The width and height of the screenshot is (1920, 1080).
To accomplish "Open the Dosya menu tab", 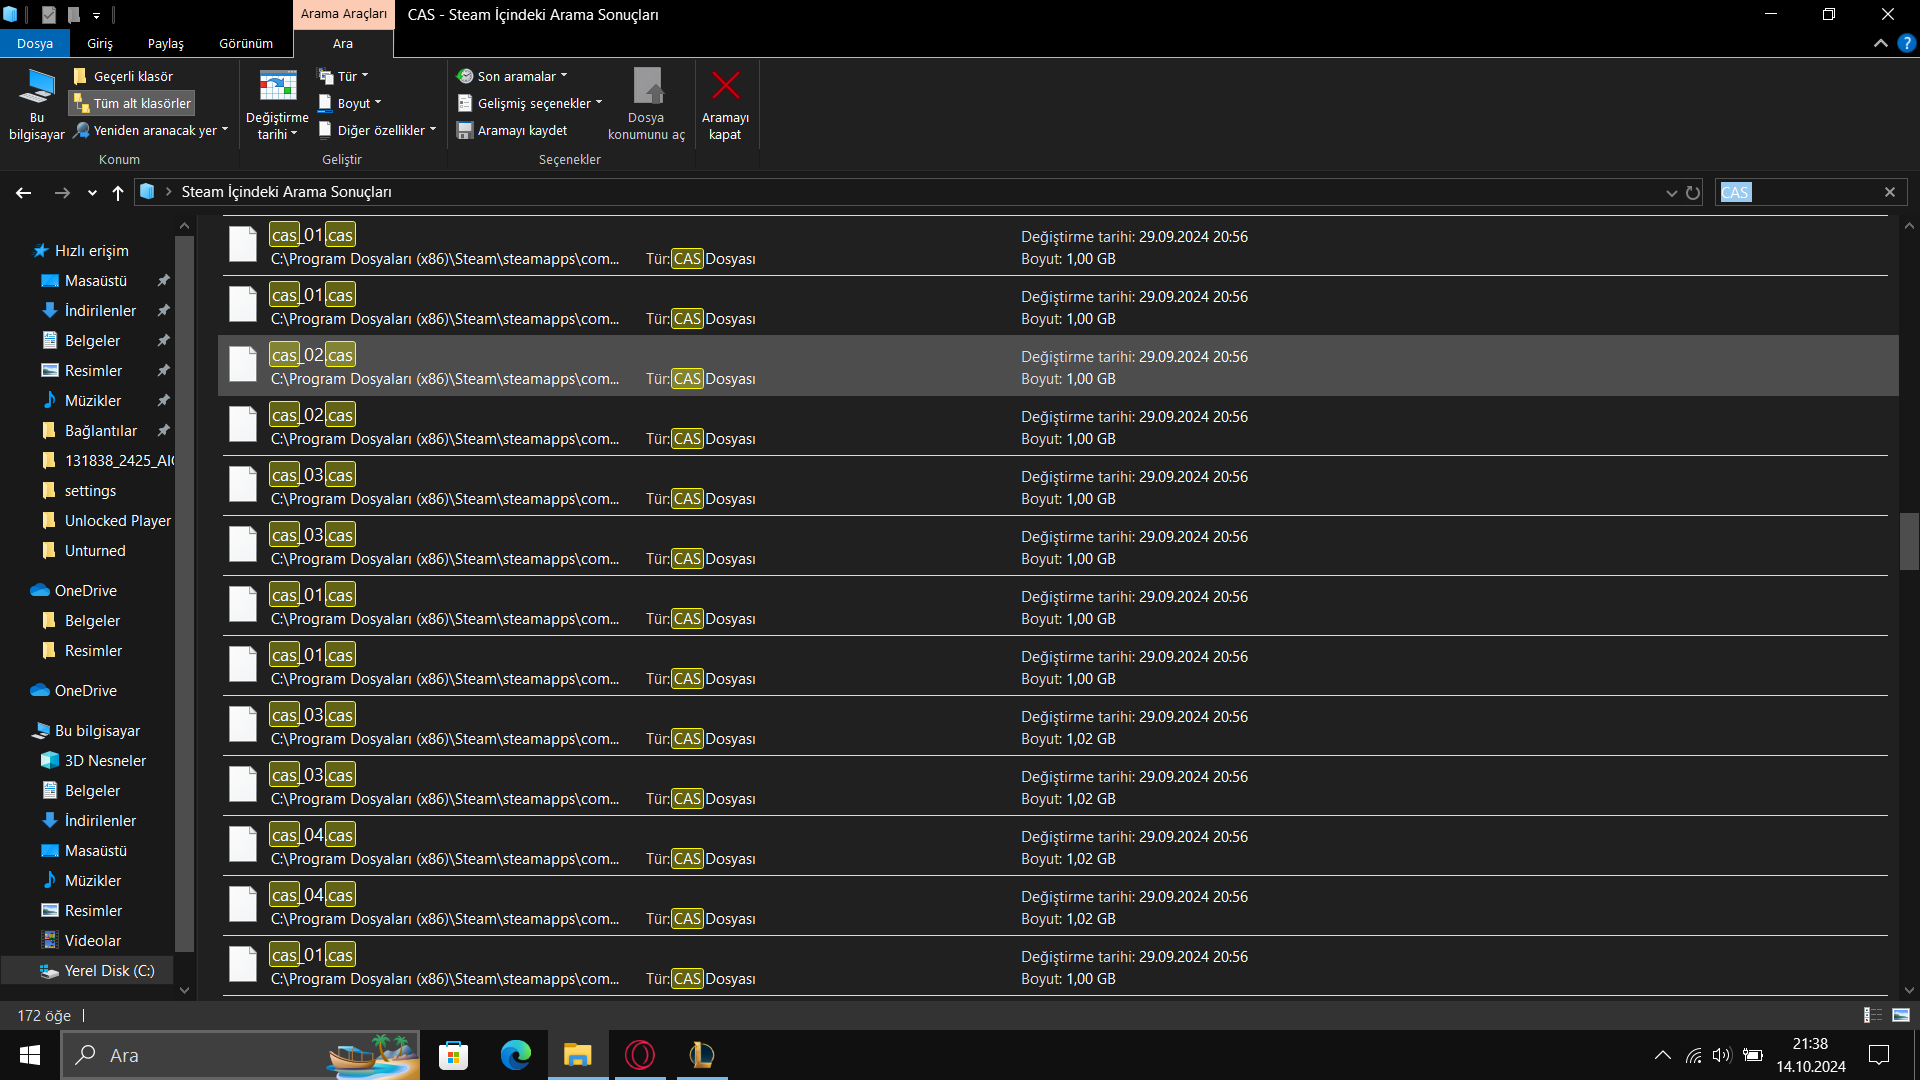I will [x=35, y=44].
